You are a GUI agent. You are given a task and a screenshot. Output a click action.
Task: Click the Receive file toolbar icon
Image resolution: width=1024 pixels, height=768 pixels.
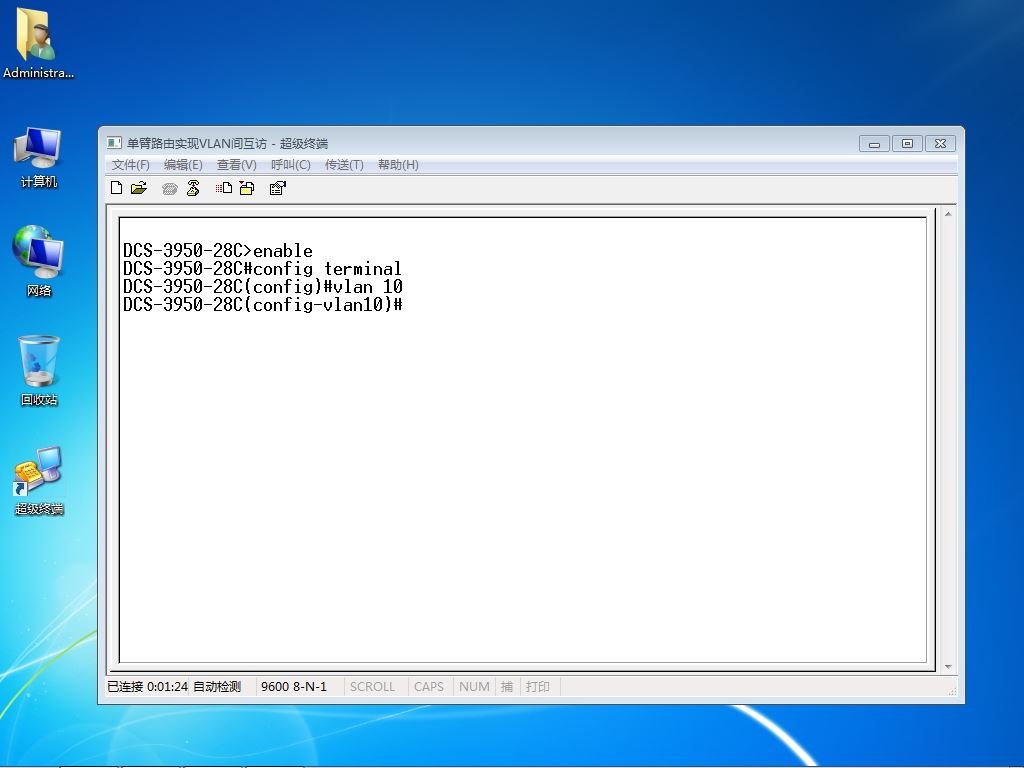[x=247, y=188]
